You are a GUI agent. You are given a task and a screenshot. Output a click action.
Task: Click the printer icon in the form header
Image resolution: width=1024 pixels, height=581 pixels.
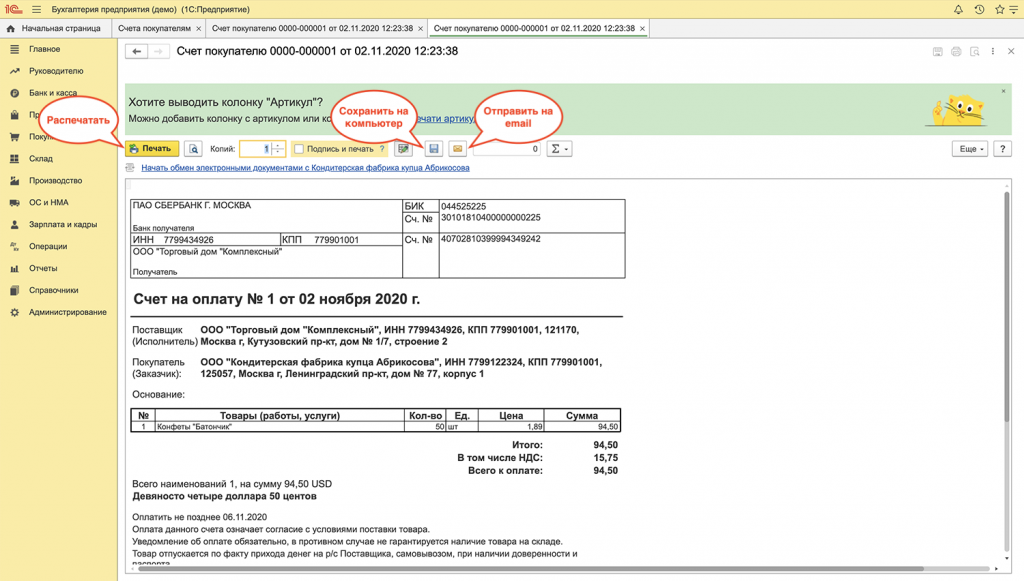(956, 51)
